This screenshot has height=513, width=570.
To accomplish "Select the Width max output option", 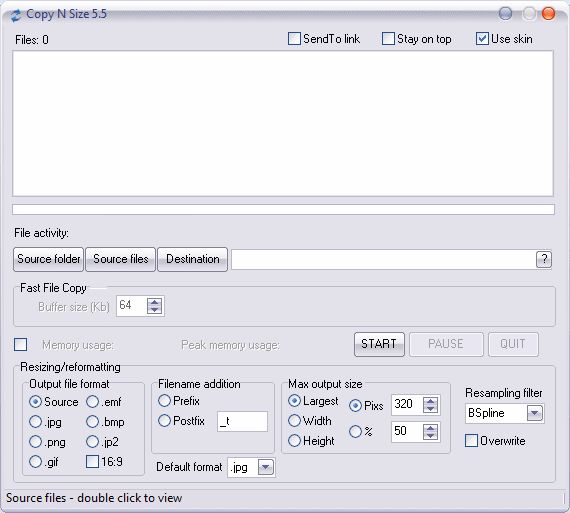I will [x=294, y=421].
